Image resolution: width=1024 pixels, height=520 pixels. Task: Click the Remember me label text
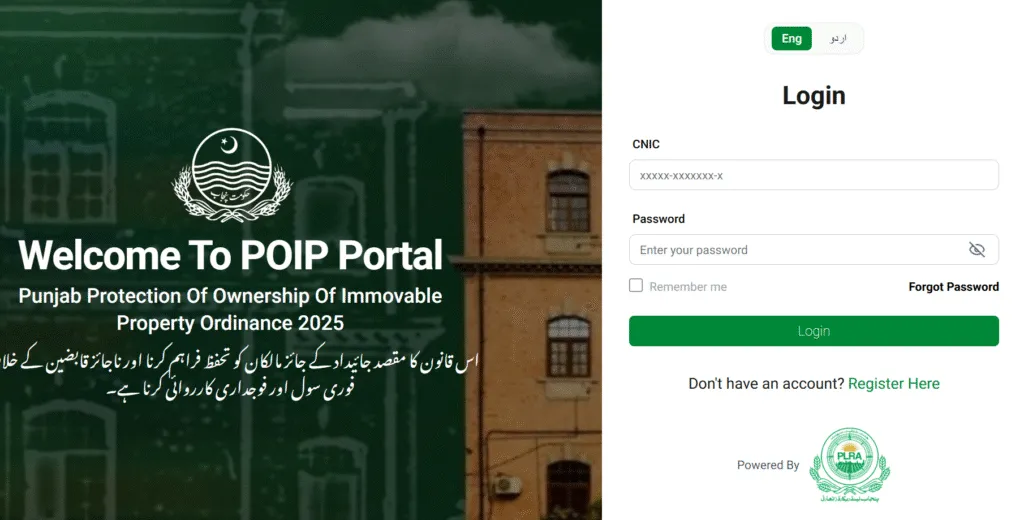coord(688,287)
